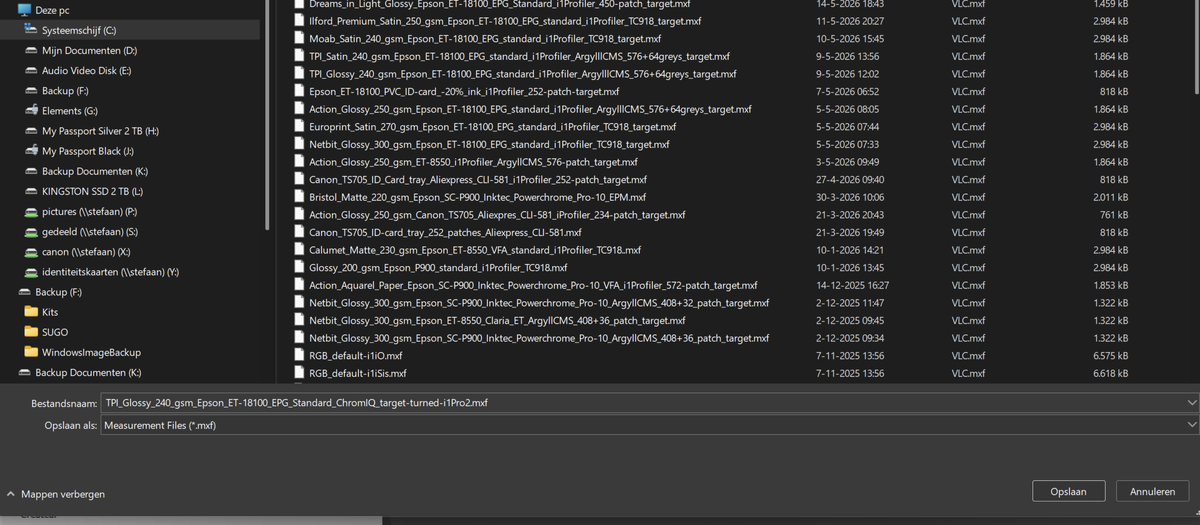Click the Bestandsnaam filename input field

642,403
